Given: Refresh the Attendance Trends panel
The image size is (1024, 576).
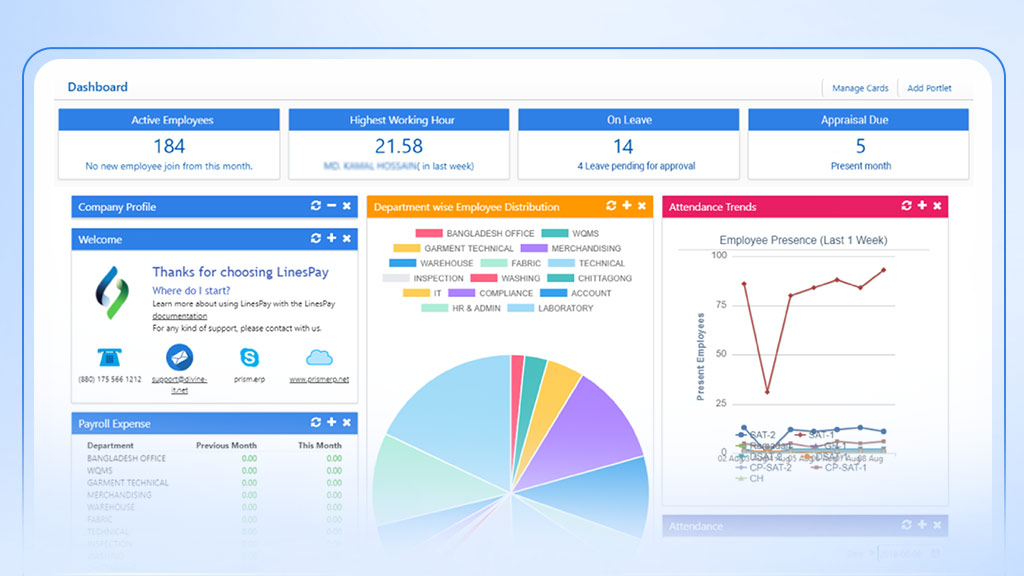Looking at the screenshot, I should click(906, 206).
